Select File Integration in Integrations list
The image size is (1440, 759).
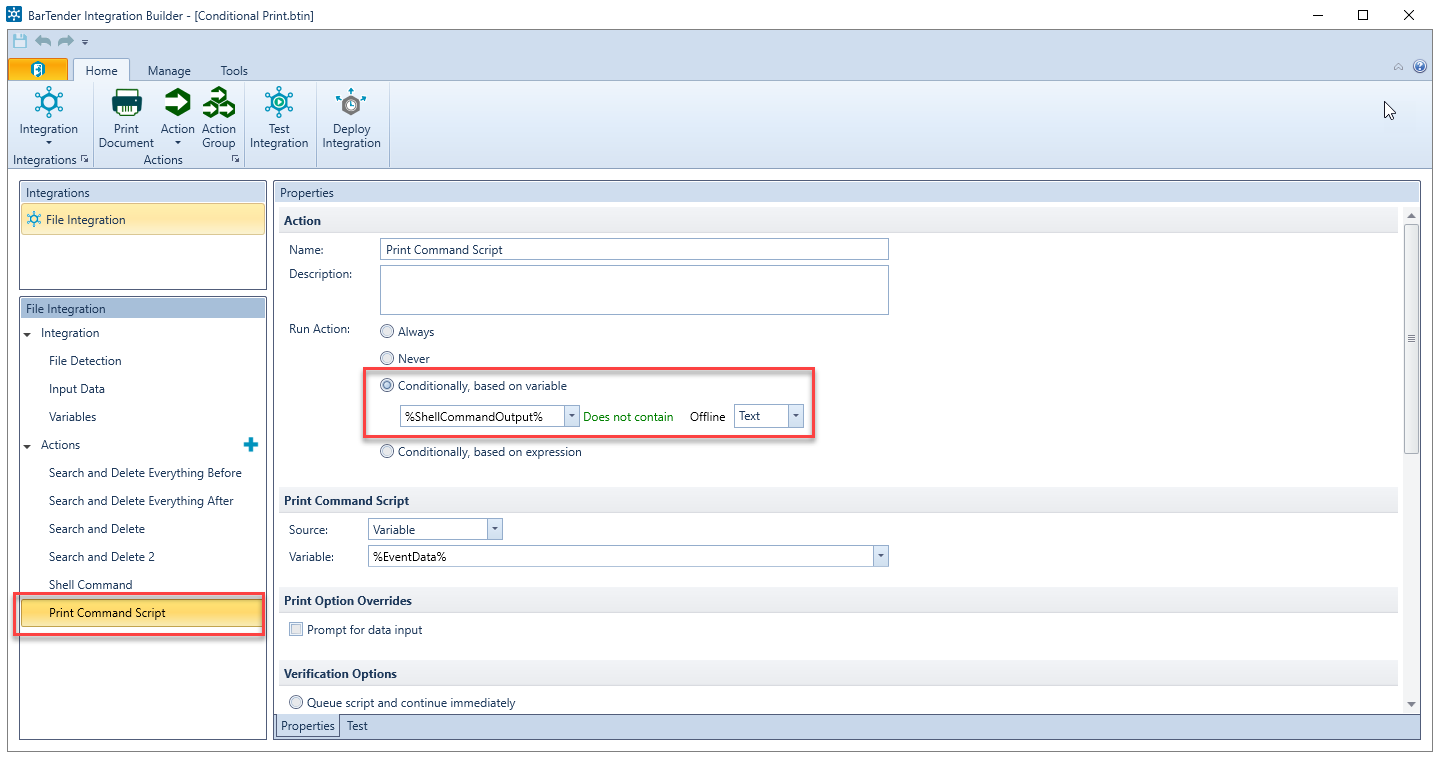143,219
